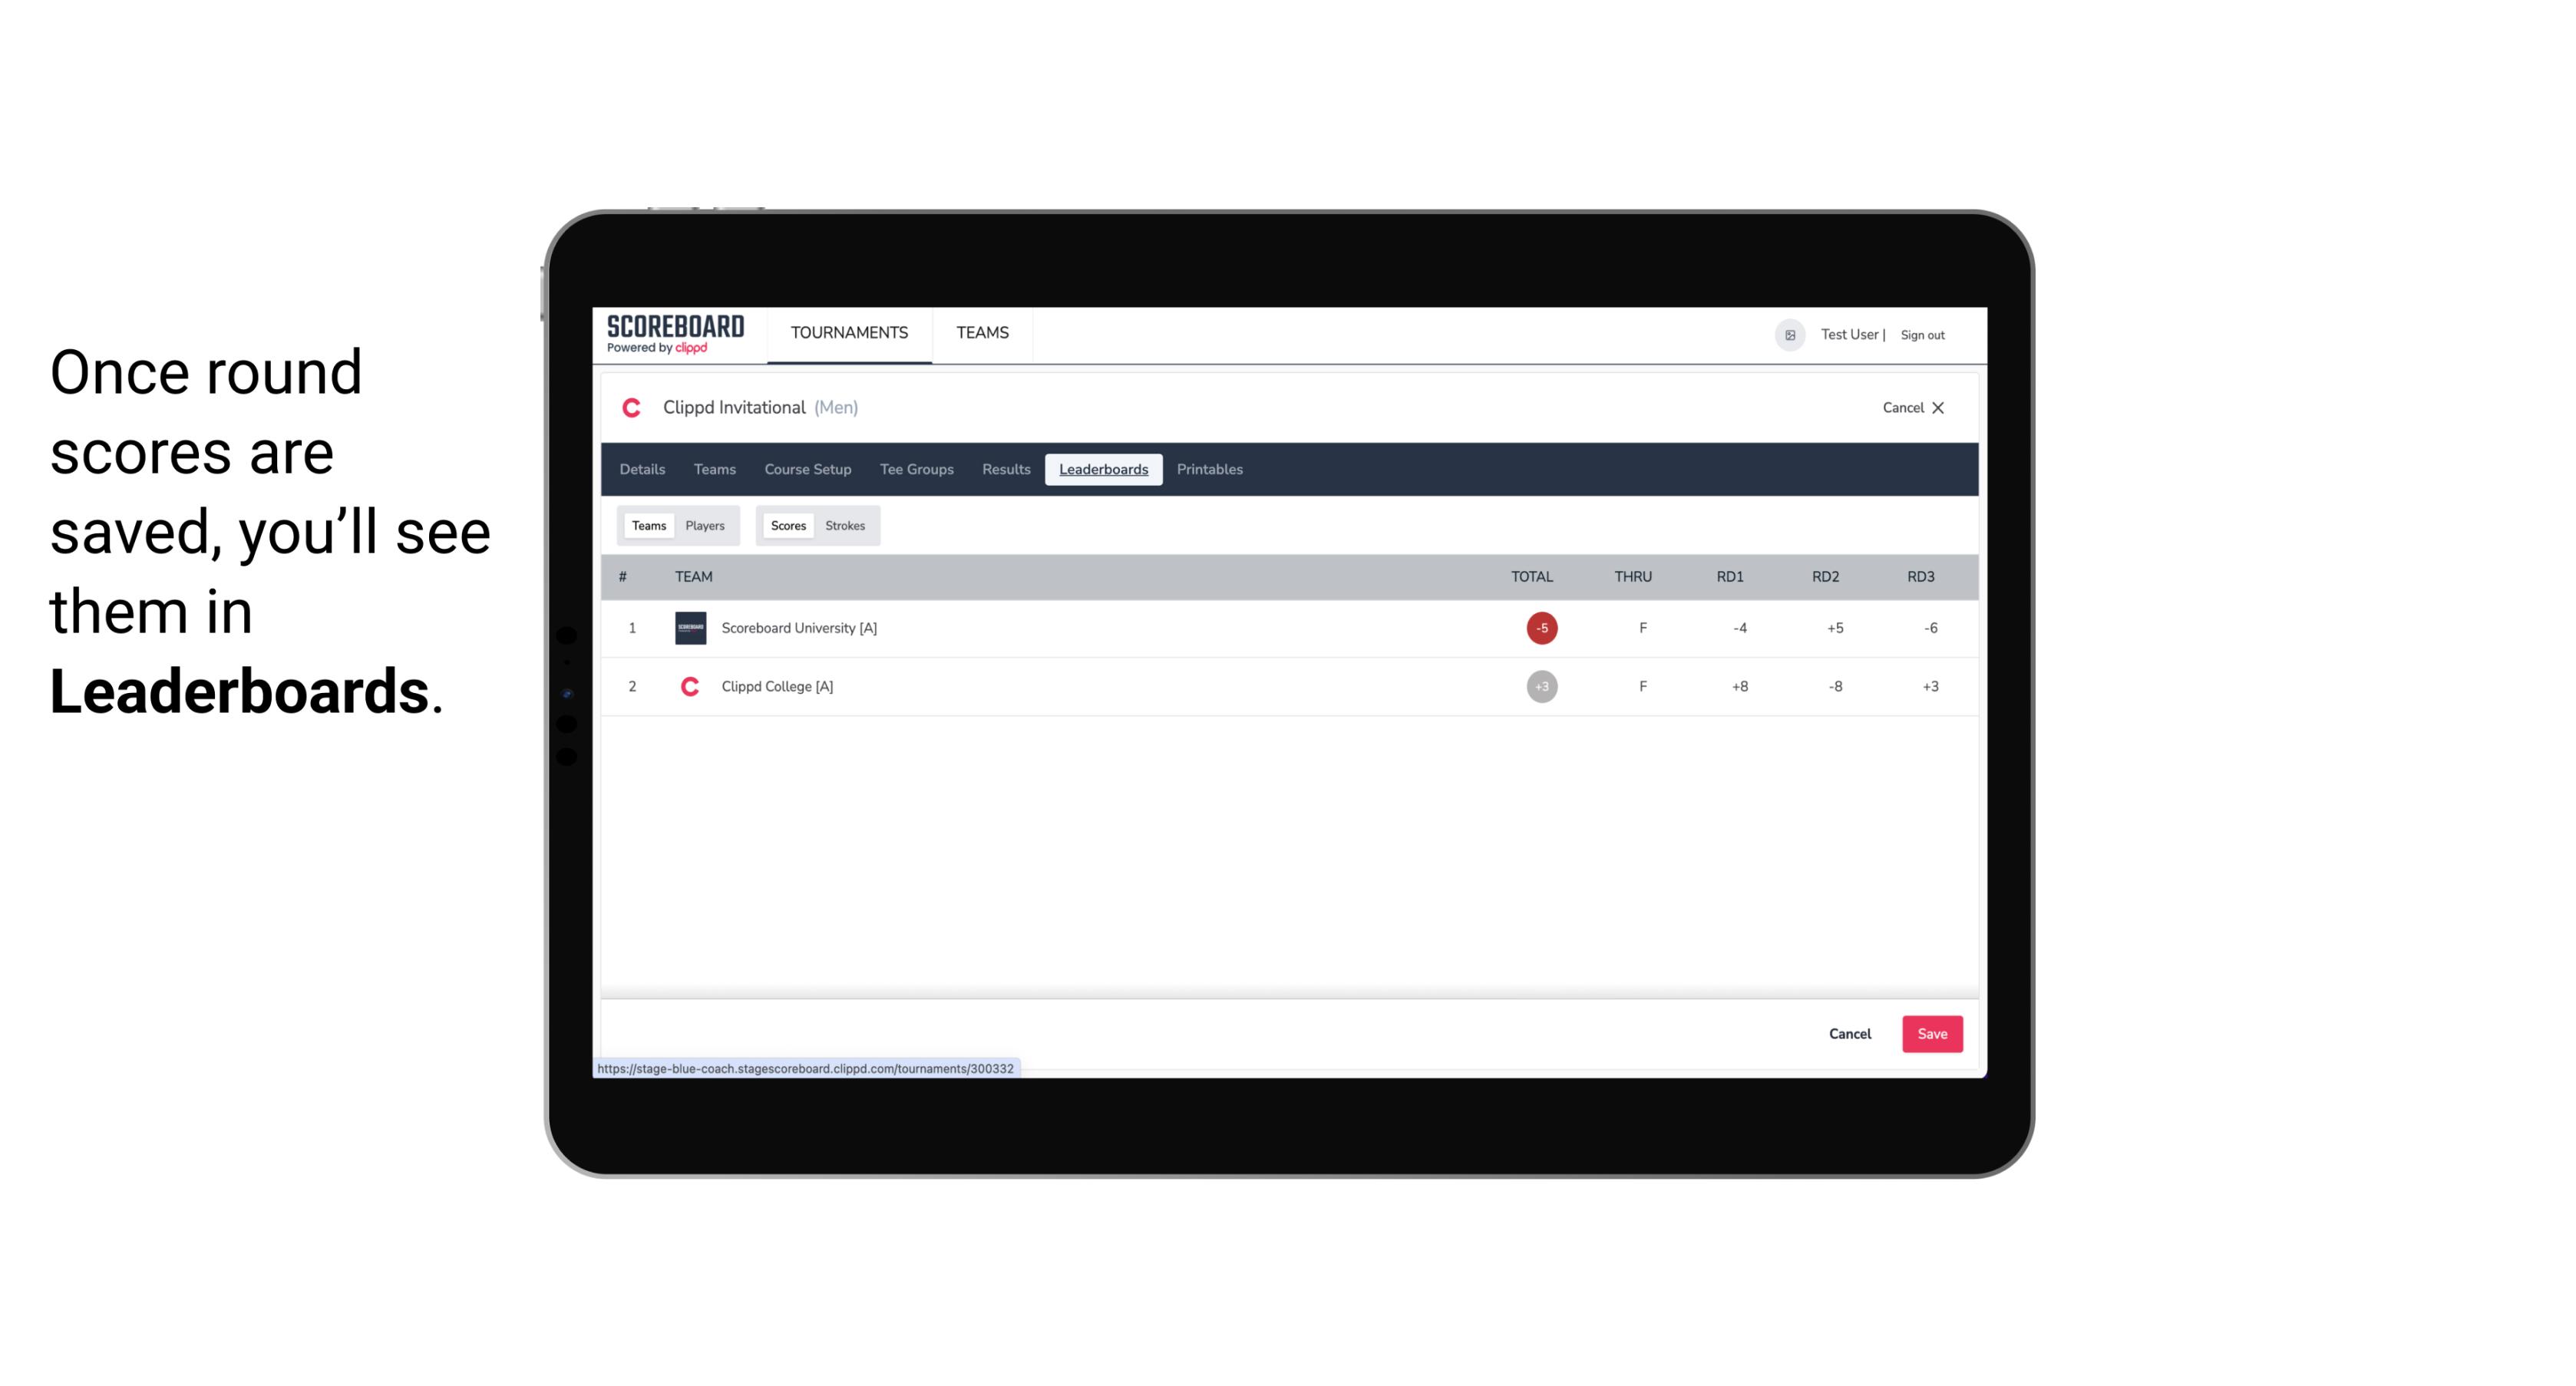Click the Cancel button

[x=1849, y=1033]
